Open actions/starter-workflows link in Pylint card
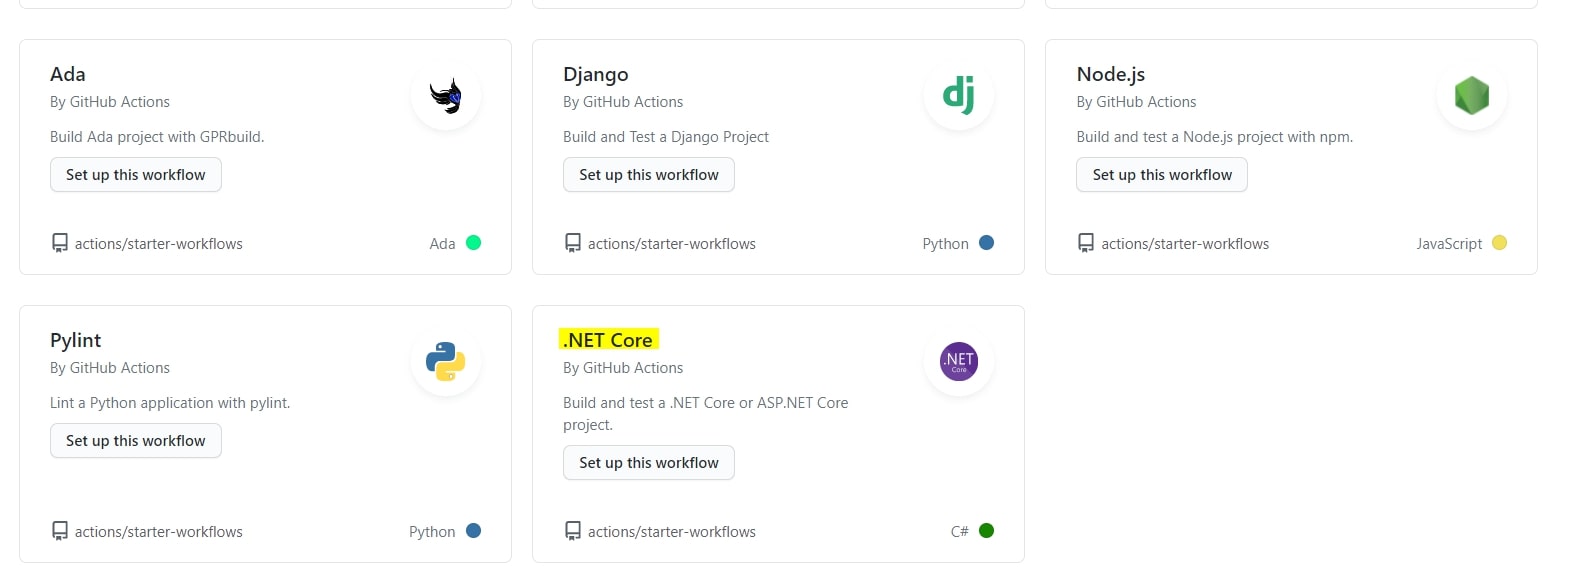Image resolution: width=1579 pixels, height=588 pixels. (159, 532)
